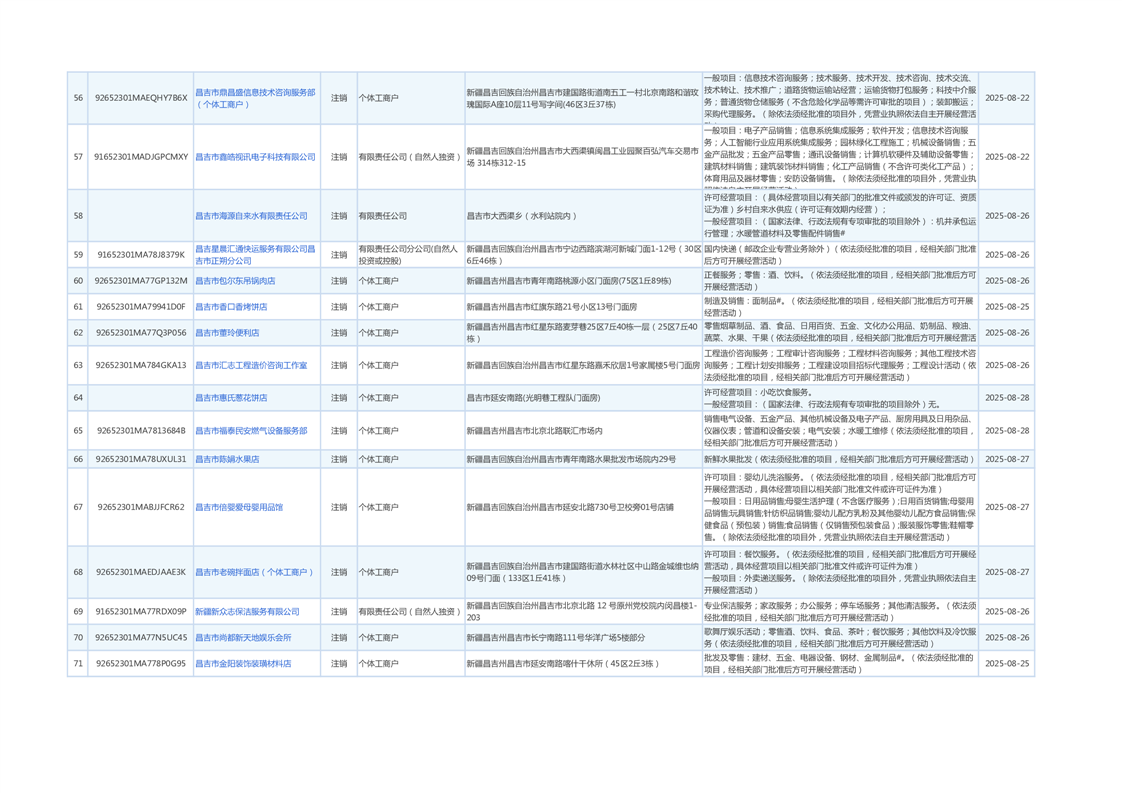Click row number 71
Viewport: 1122px width, 793px height.
click(78, 663)
